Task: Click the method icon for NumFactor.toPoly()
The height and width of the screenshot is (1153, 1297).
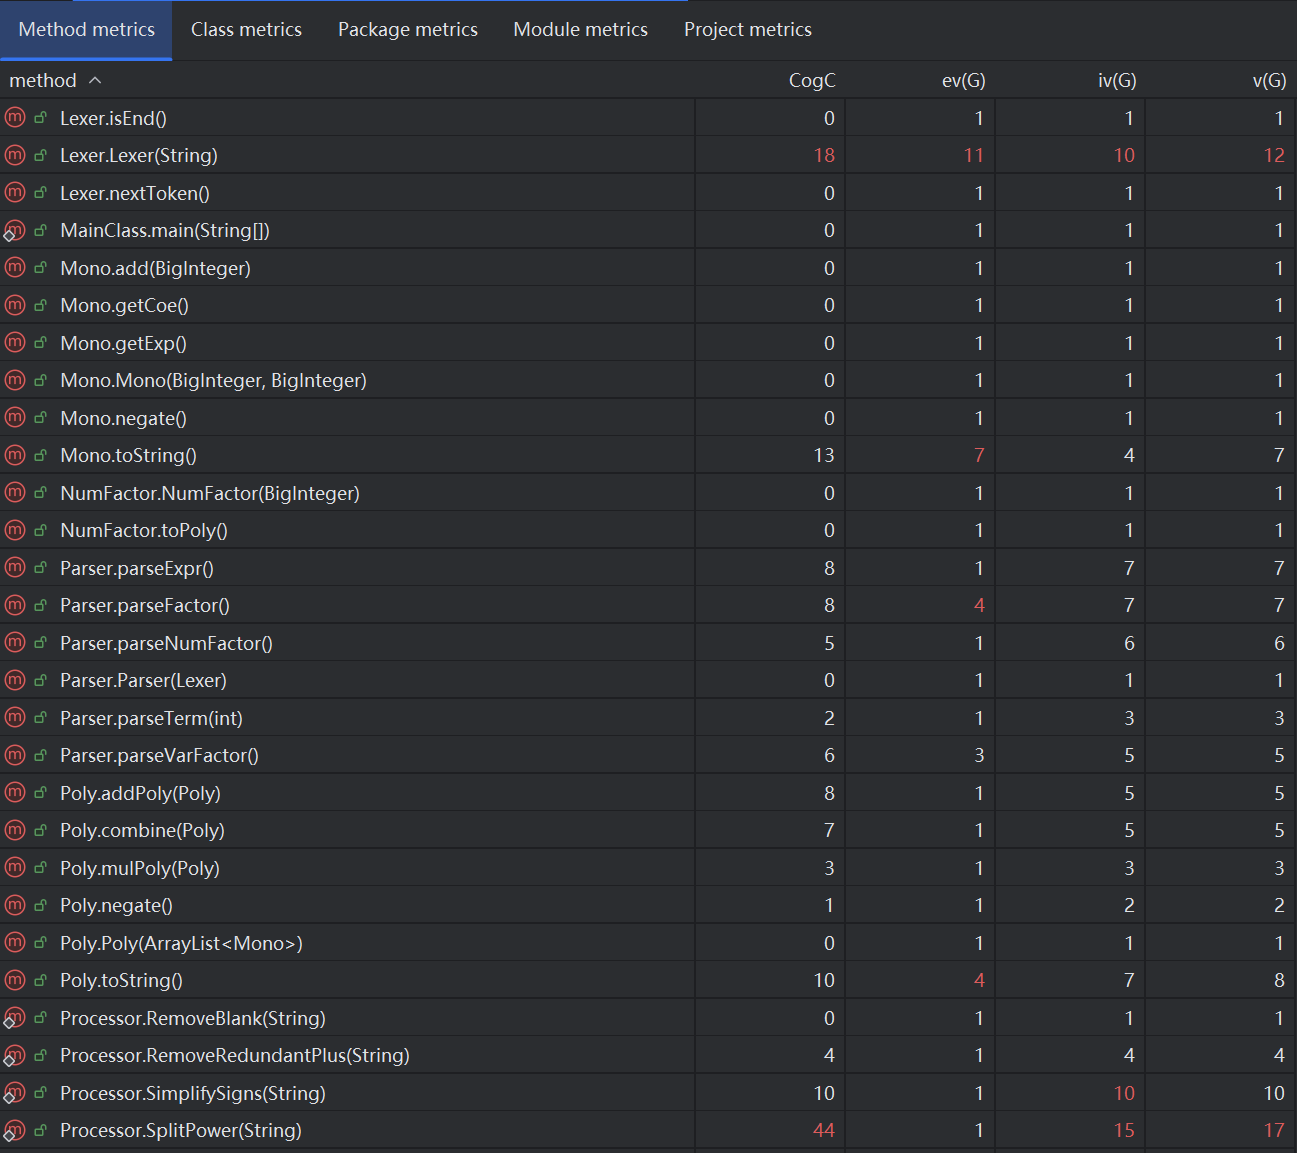Action: [15, 530]
